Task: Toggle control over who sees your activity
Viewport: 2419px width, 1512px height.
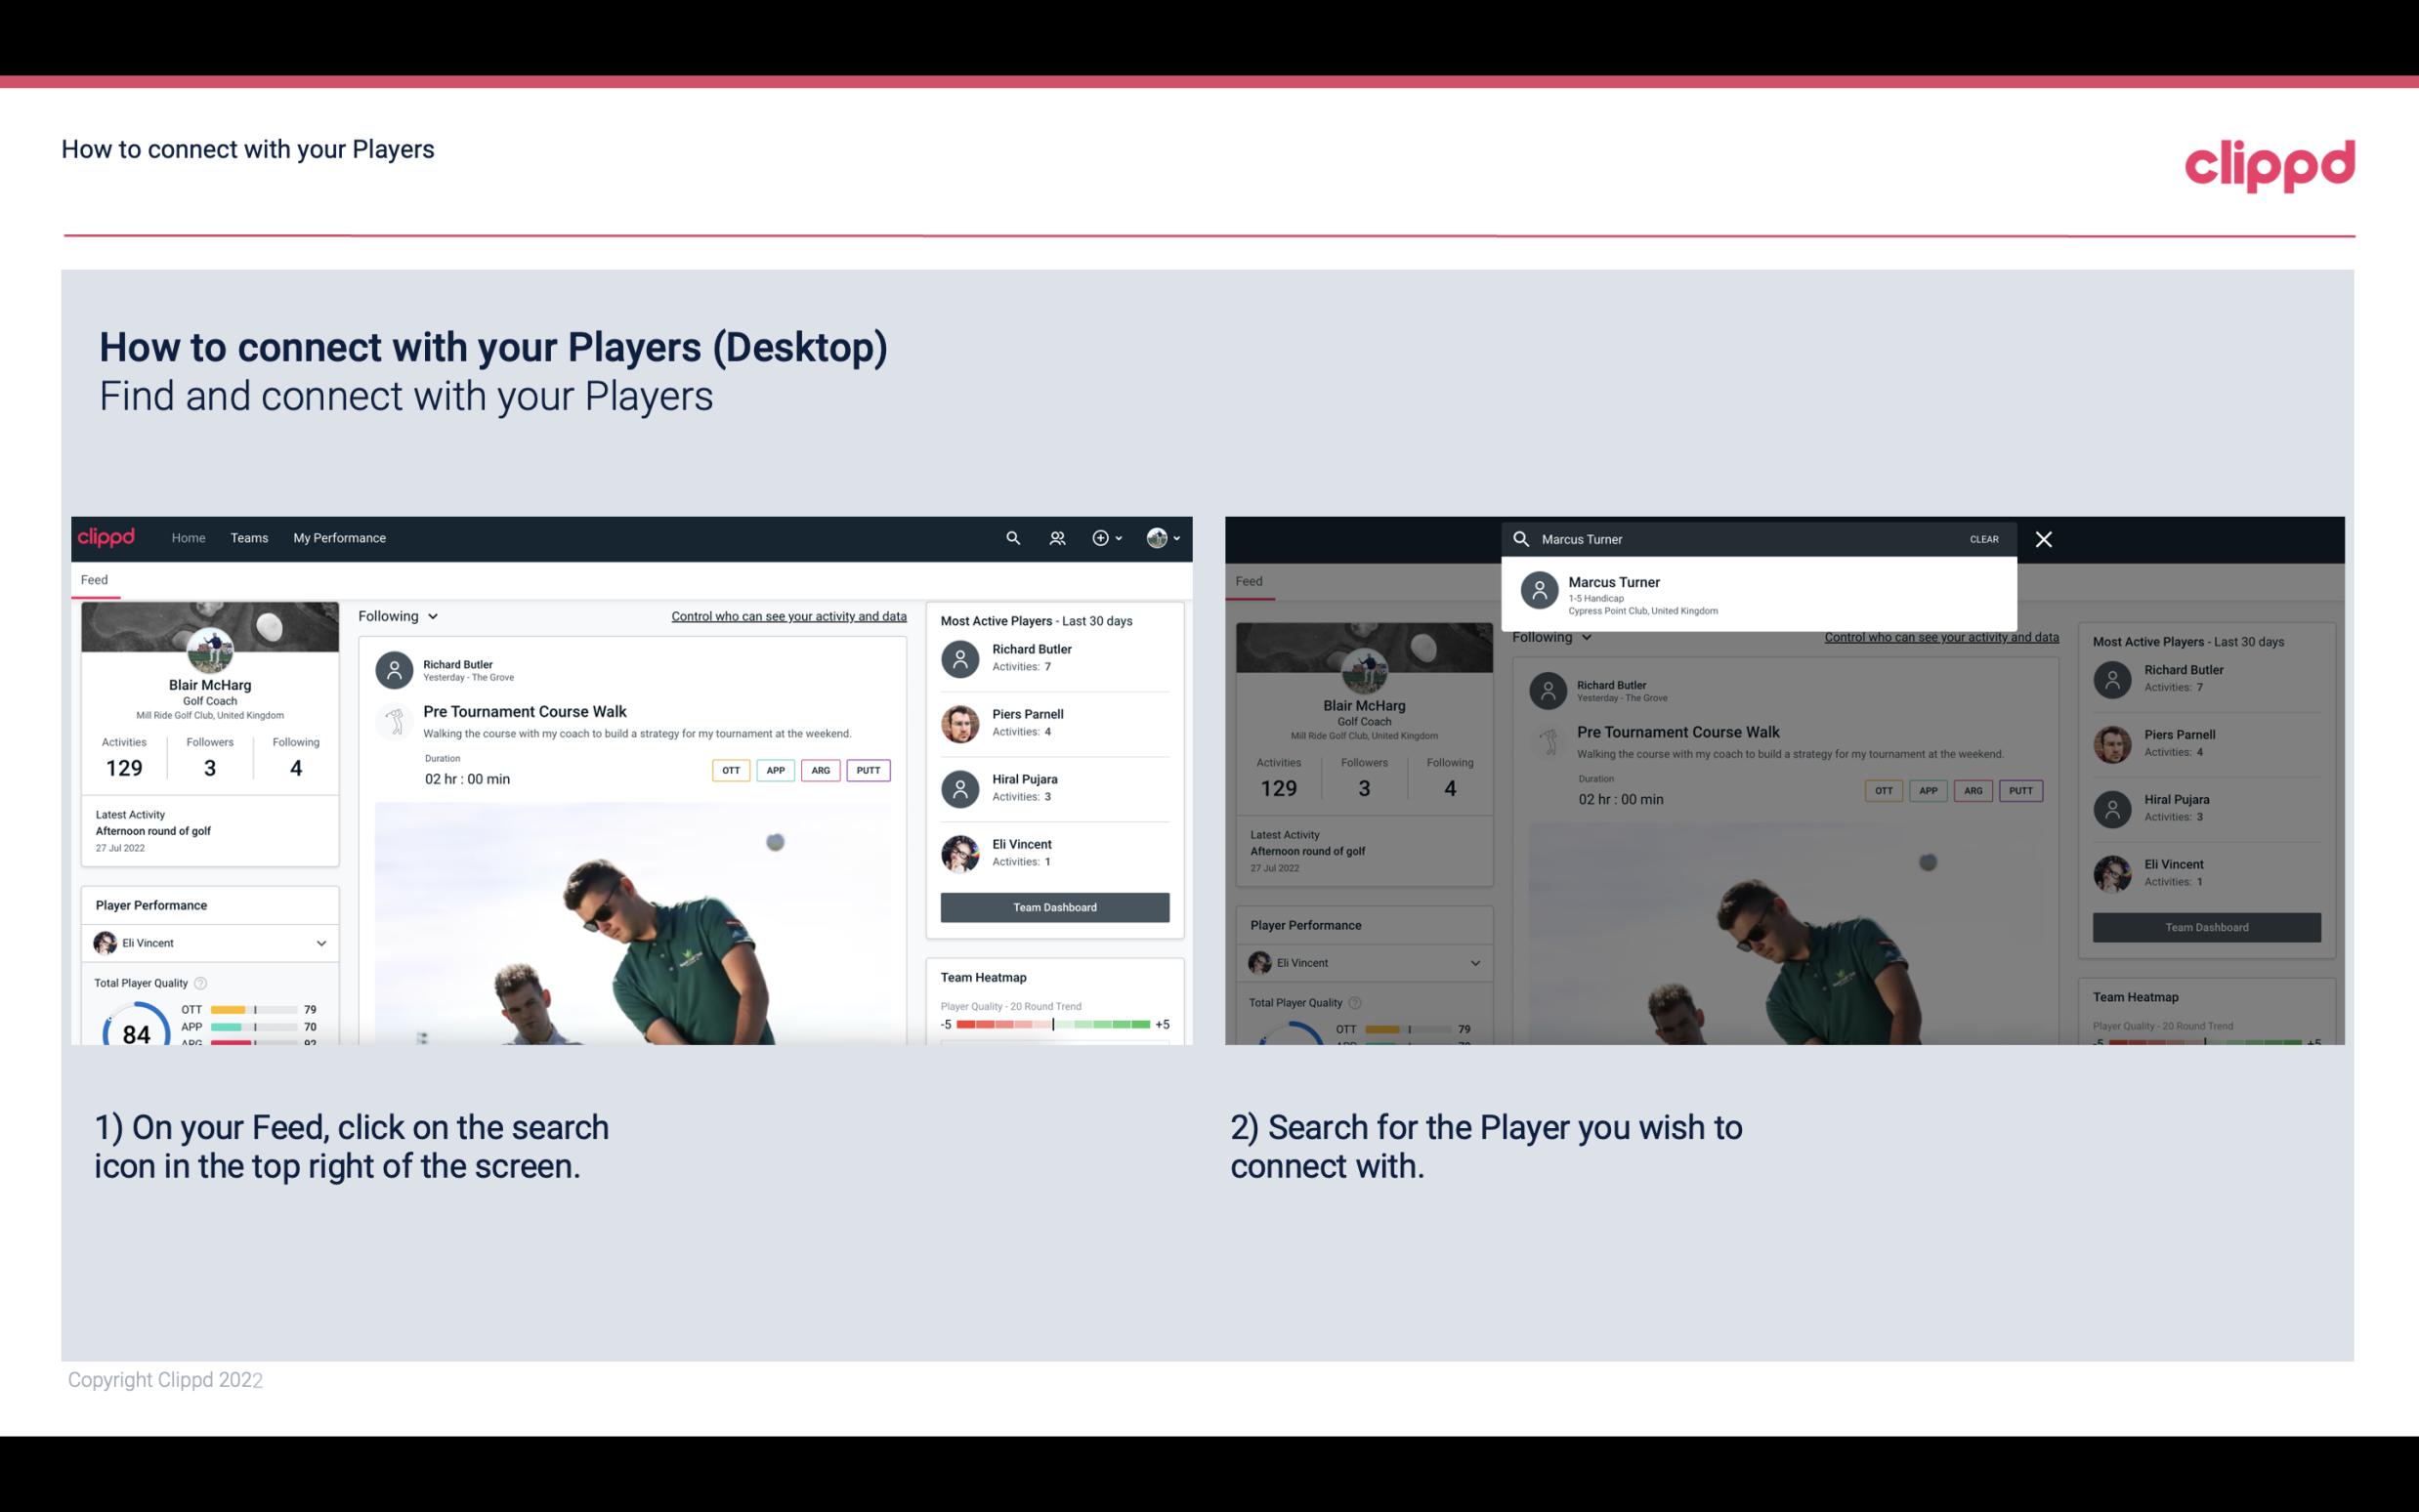Action: 787,615
